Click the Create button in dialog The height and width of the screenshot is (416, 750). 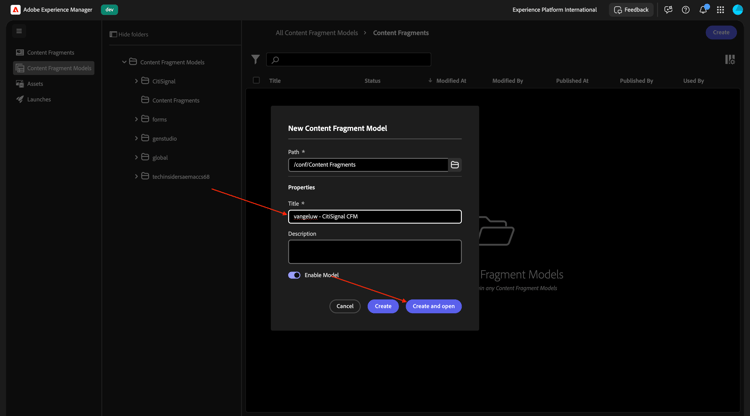pyautogui.click(x=383, y=306)
